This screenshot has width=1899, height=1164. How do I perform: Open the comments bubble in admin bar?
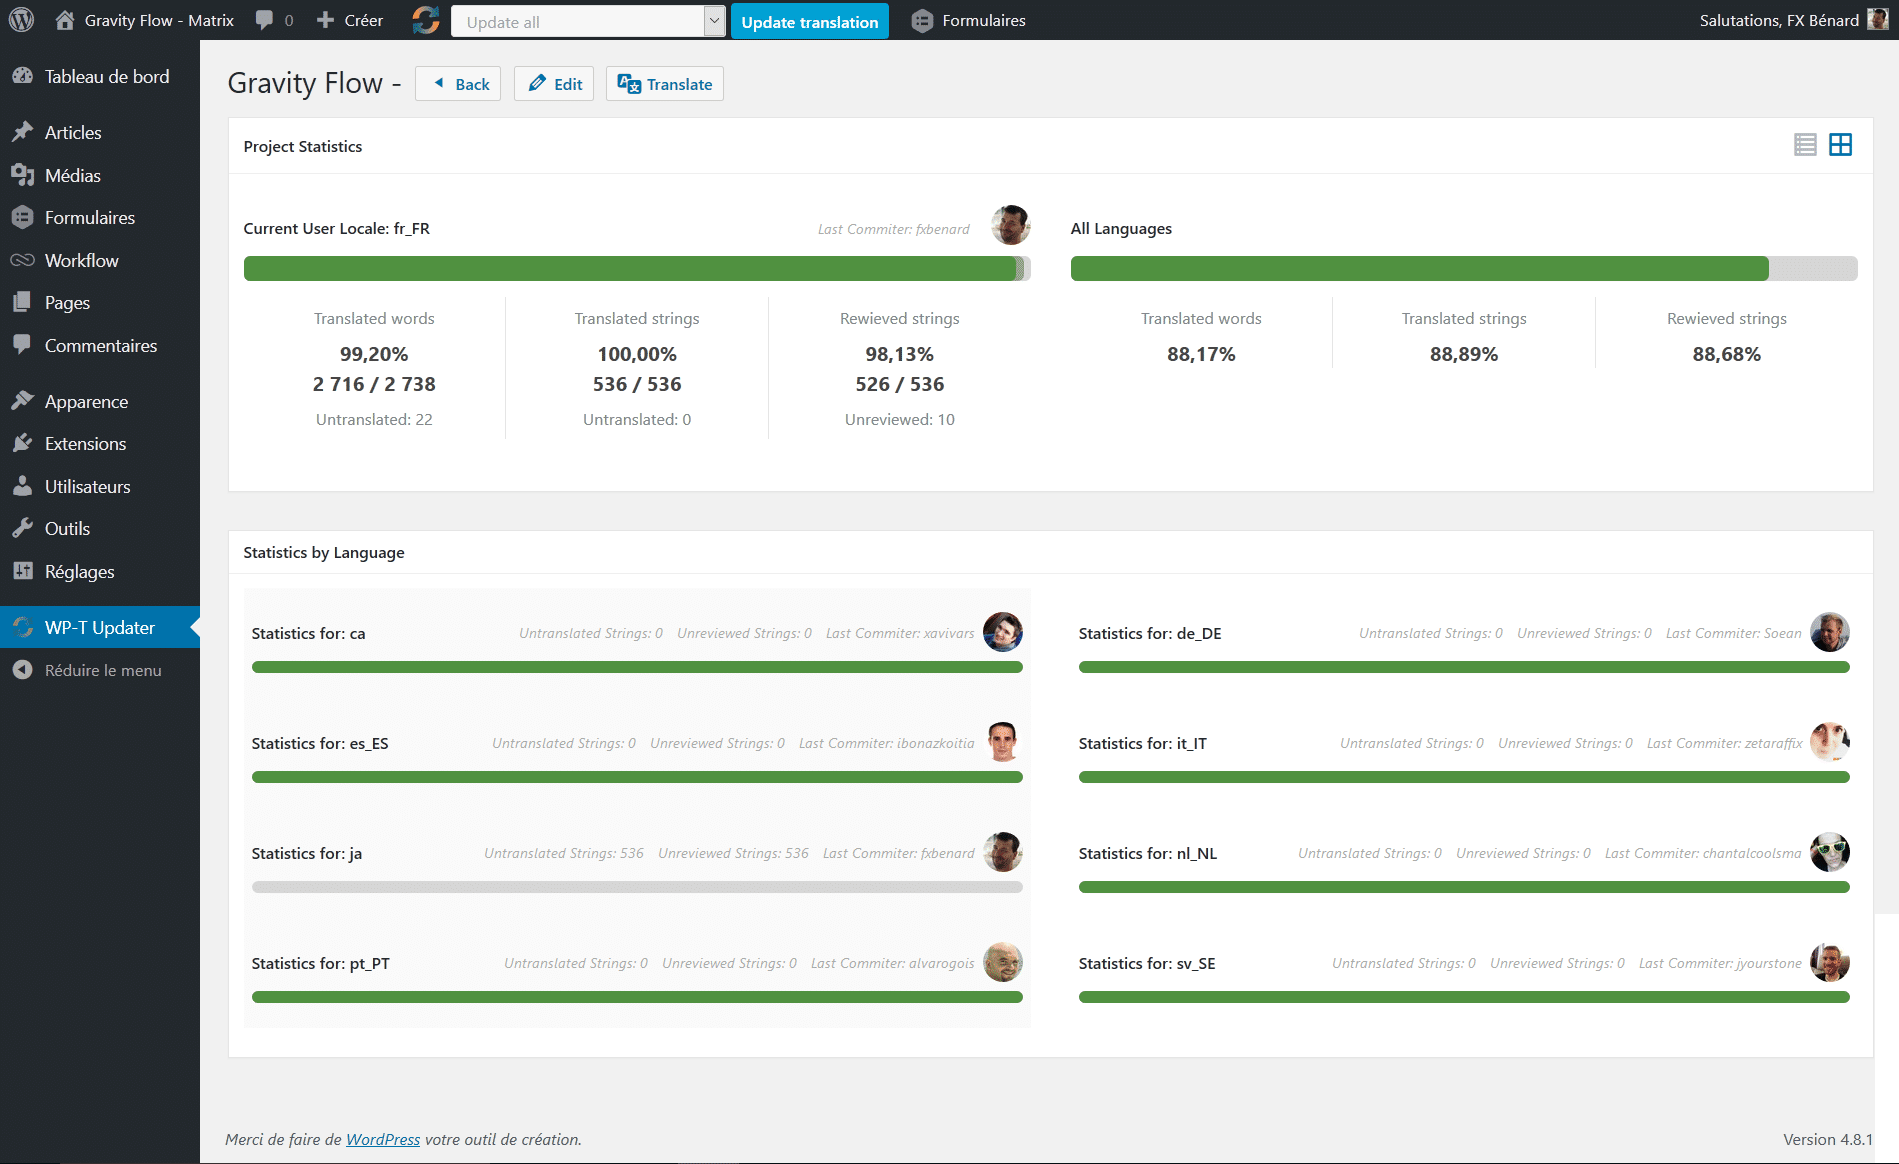[264, 20]
